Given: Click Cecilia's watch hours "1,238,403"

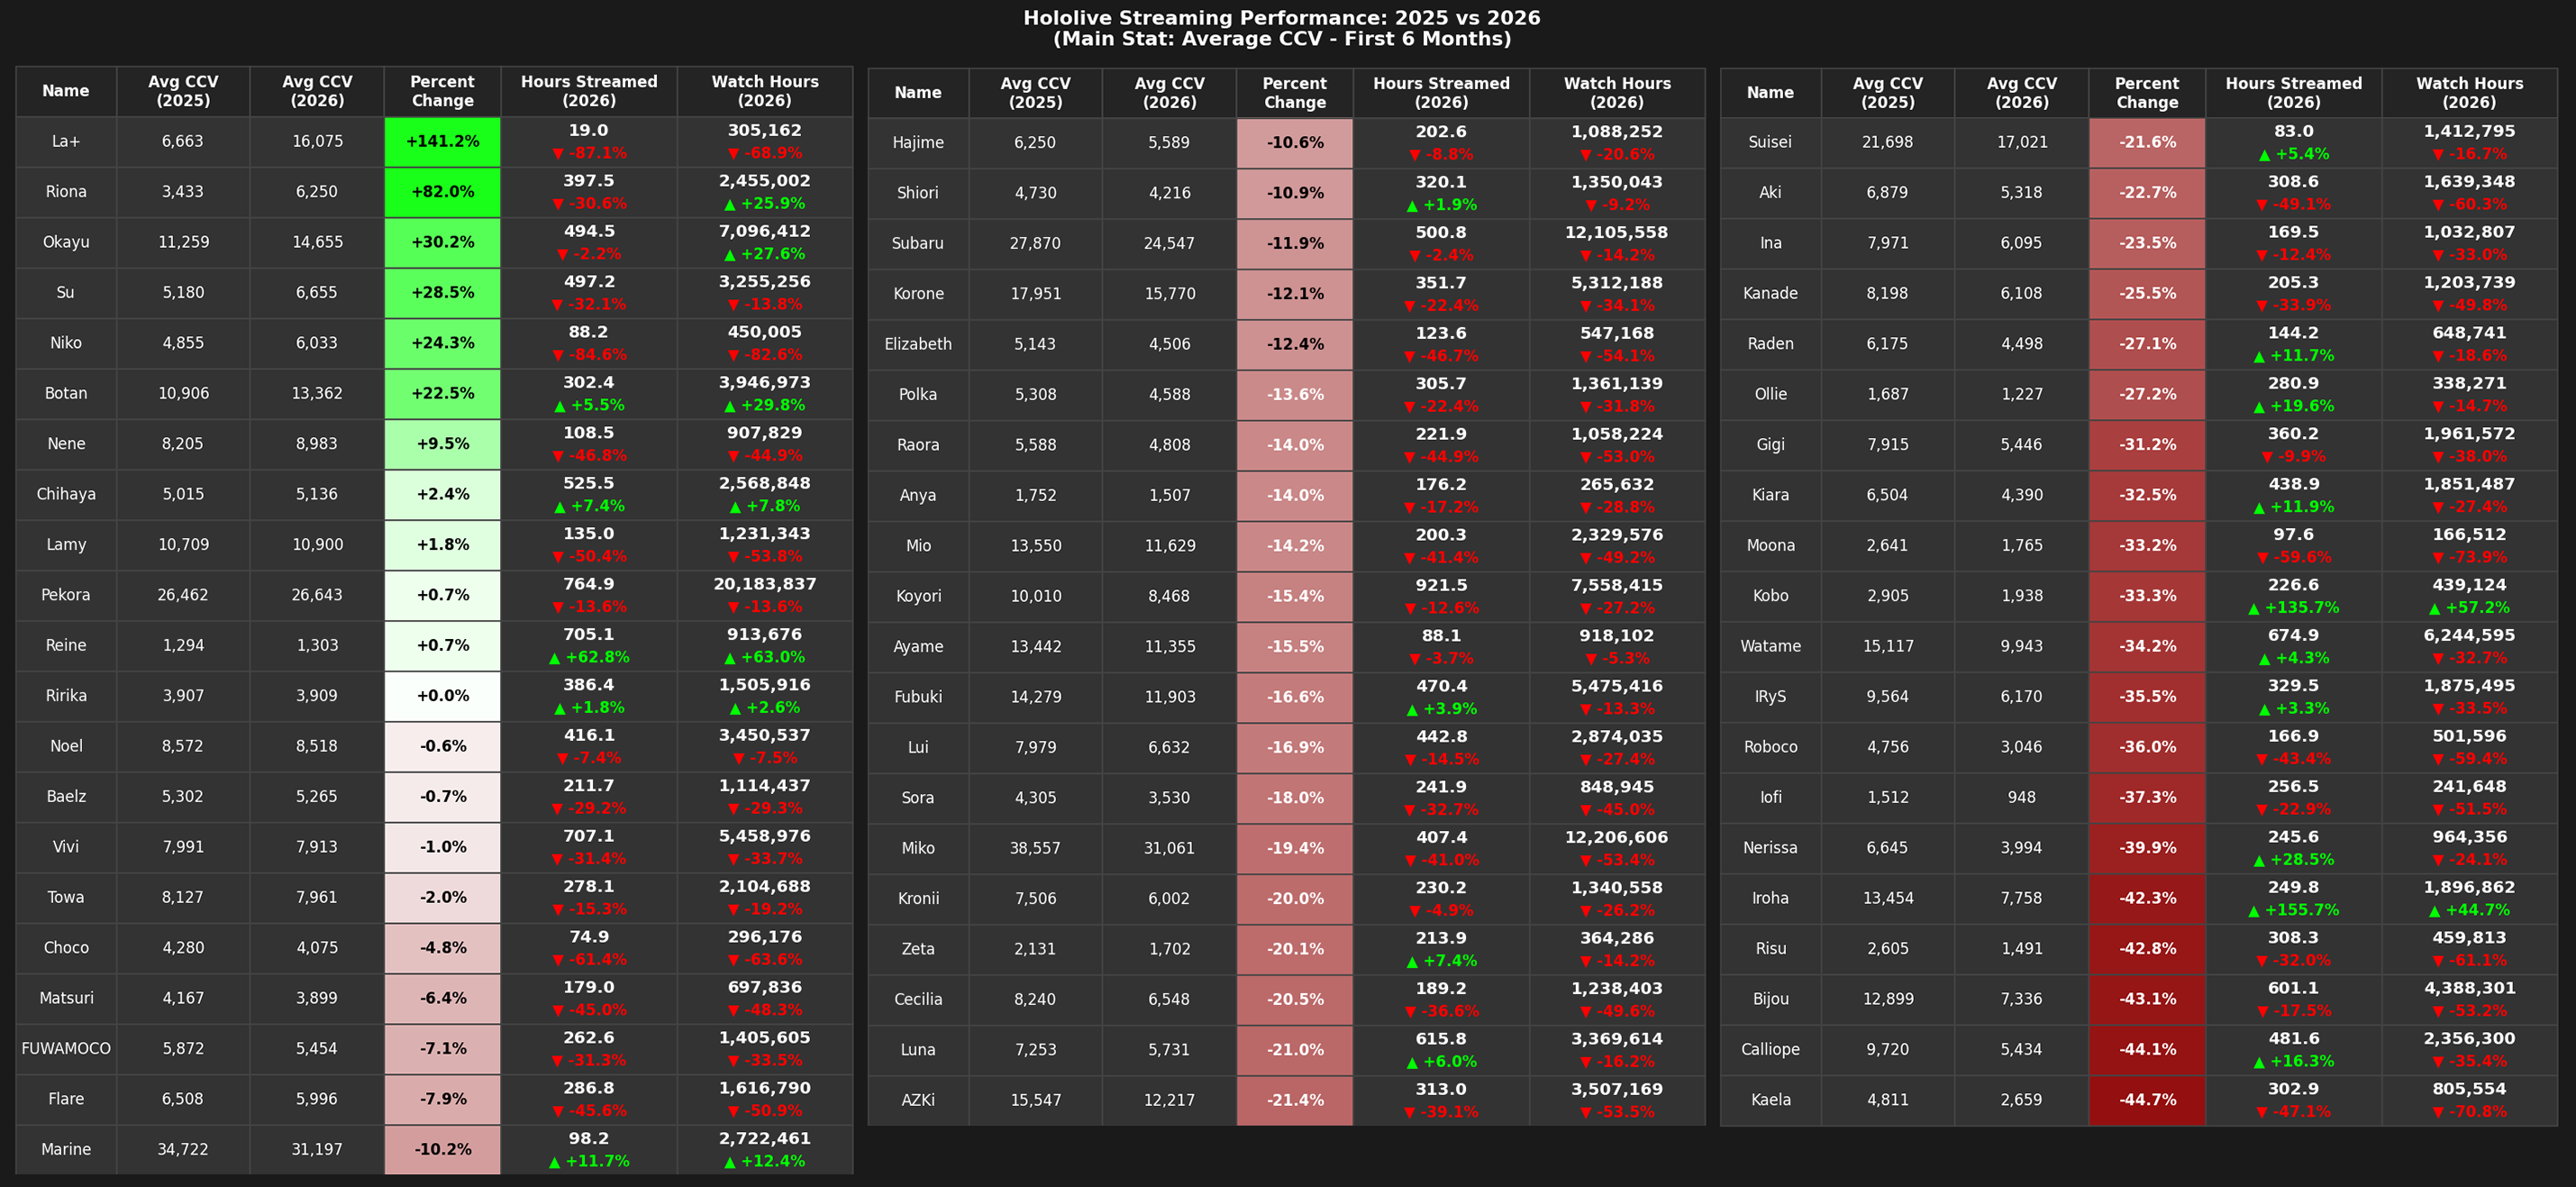Looking at the screenshot, I should pyautogui.click(x=1617, y=988).
